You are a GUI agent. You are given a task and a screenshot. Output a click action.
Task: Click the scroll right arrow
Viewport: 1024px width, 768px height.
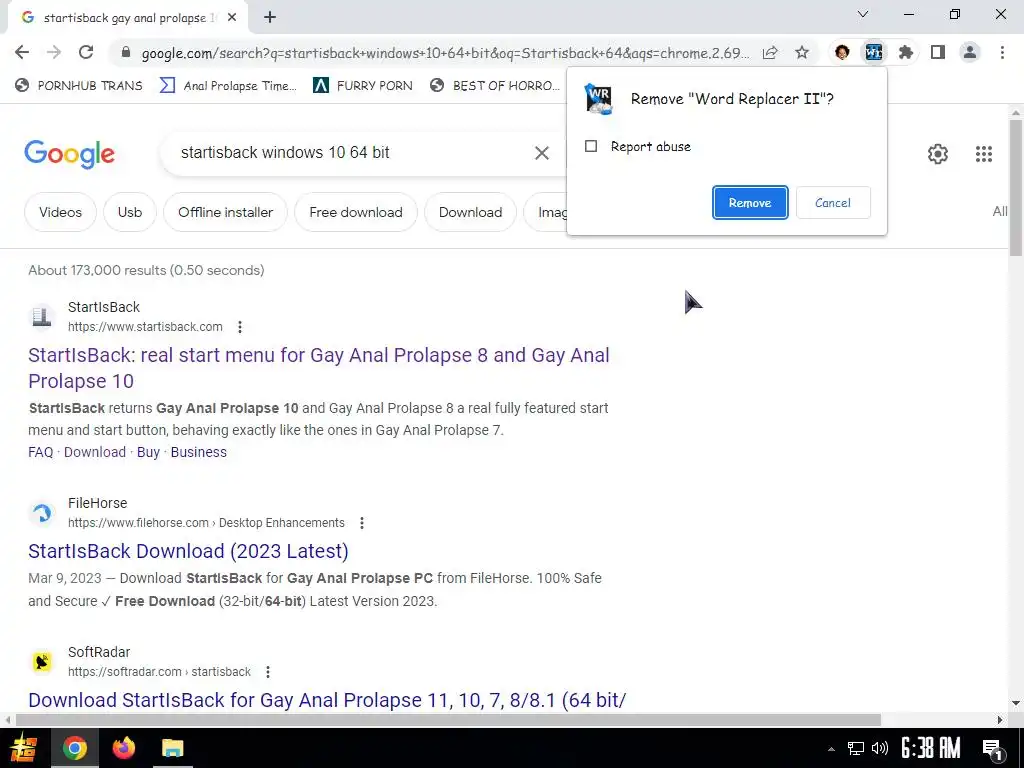pos(1000,720)
